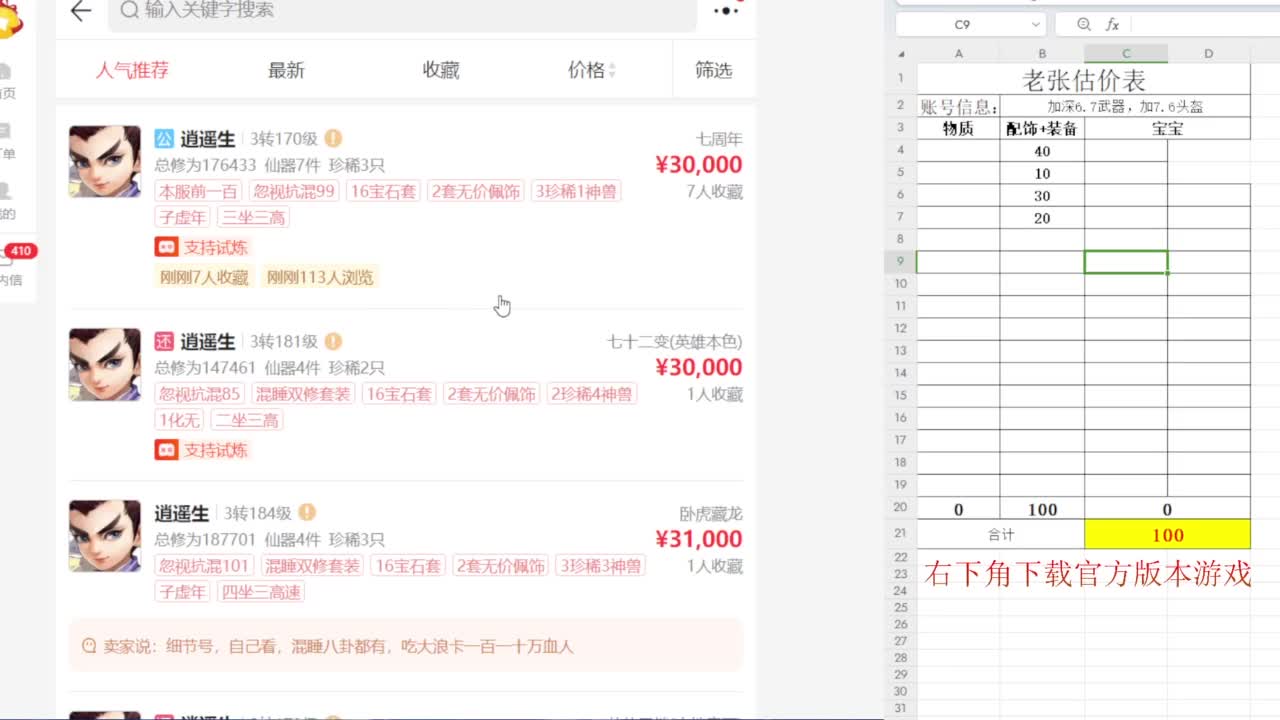Click the 刚刚113人浏览 label

coord(320,277)
